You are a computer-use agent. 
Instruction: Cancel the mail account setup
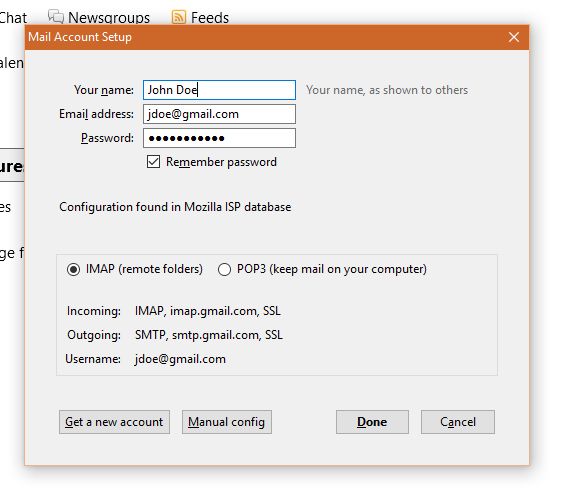point(458,422)
